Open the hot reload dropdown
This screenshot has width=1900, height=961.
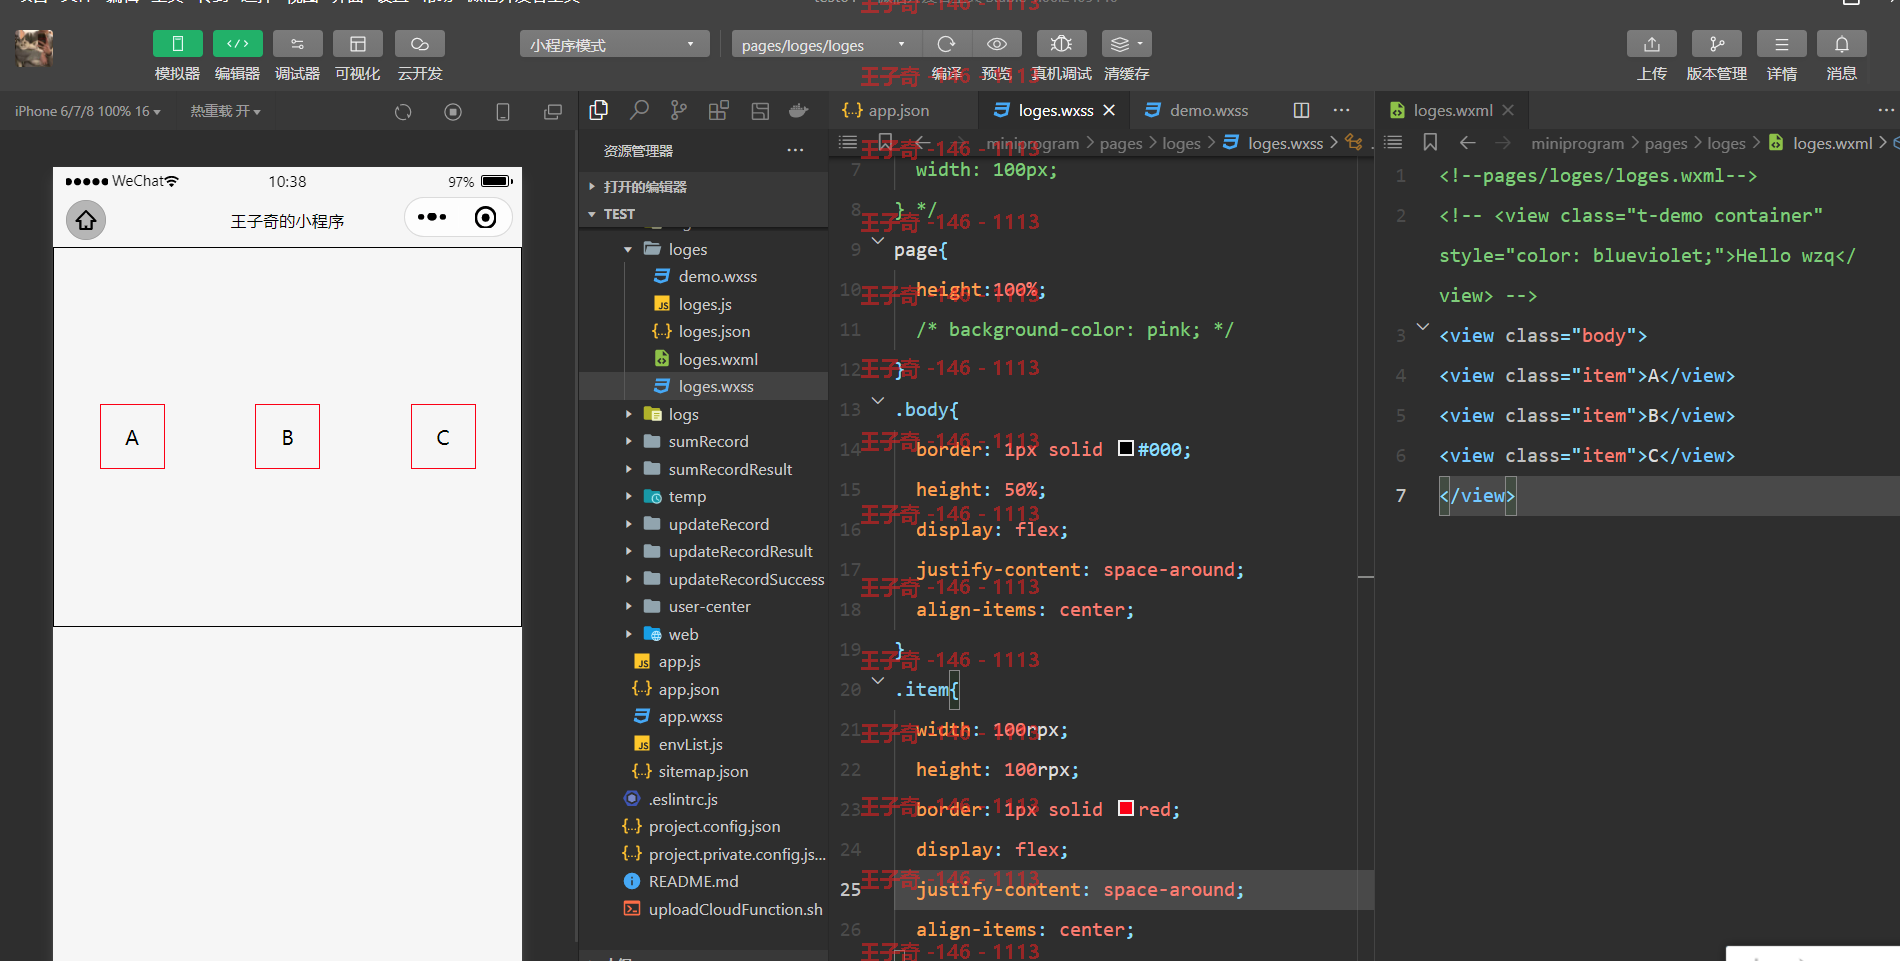[x=226, y=111]
